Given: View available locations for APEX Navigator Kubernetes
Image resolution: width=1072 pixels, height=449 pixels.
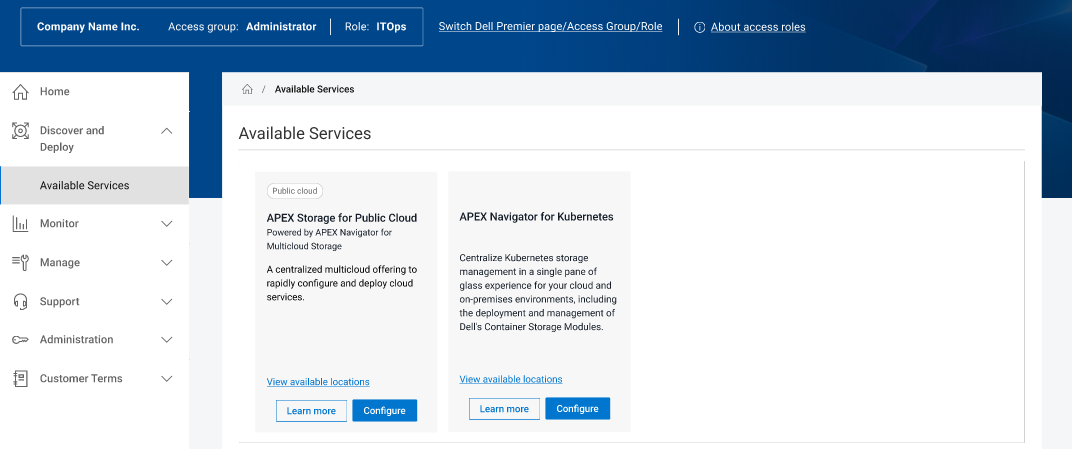Looking at the screenshot, I should pyautogui.click(x=511, y=379).
